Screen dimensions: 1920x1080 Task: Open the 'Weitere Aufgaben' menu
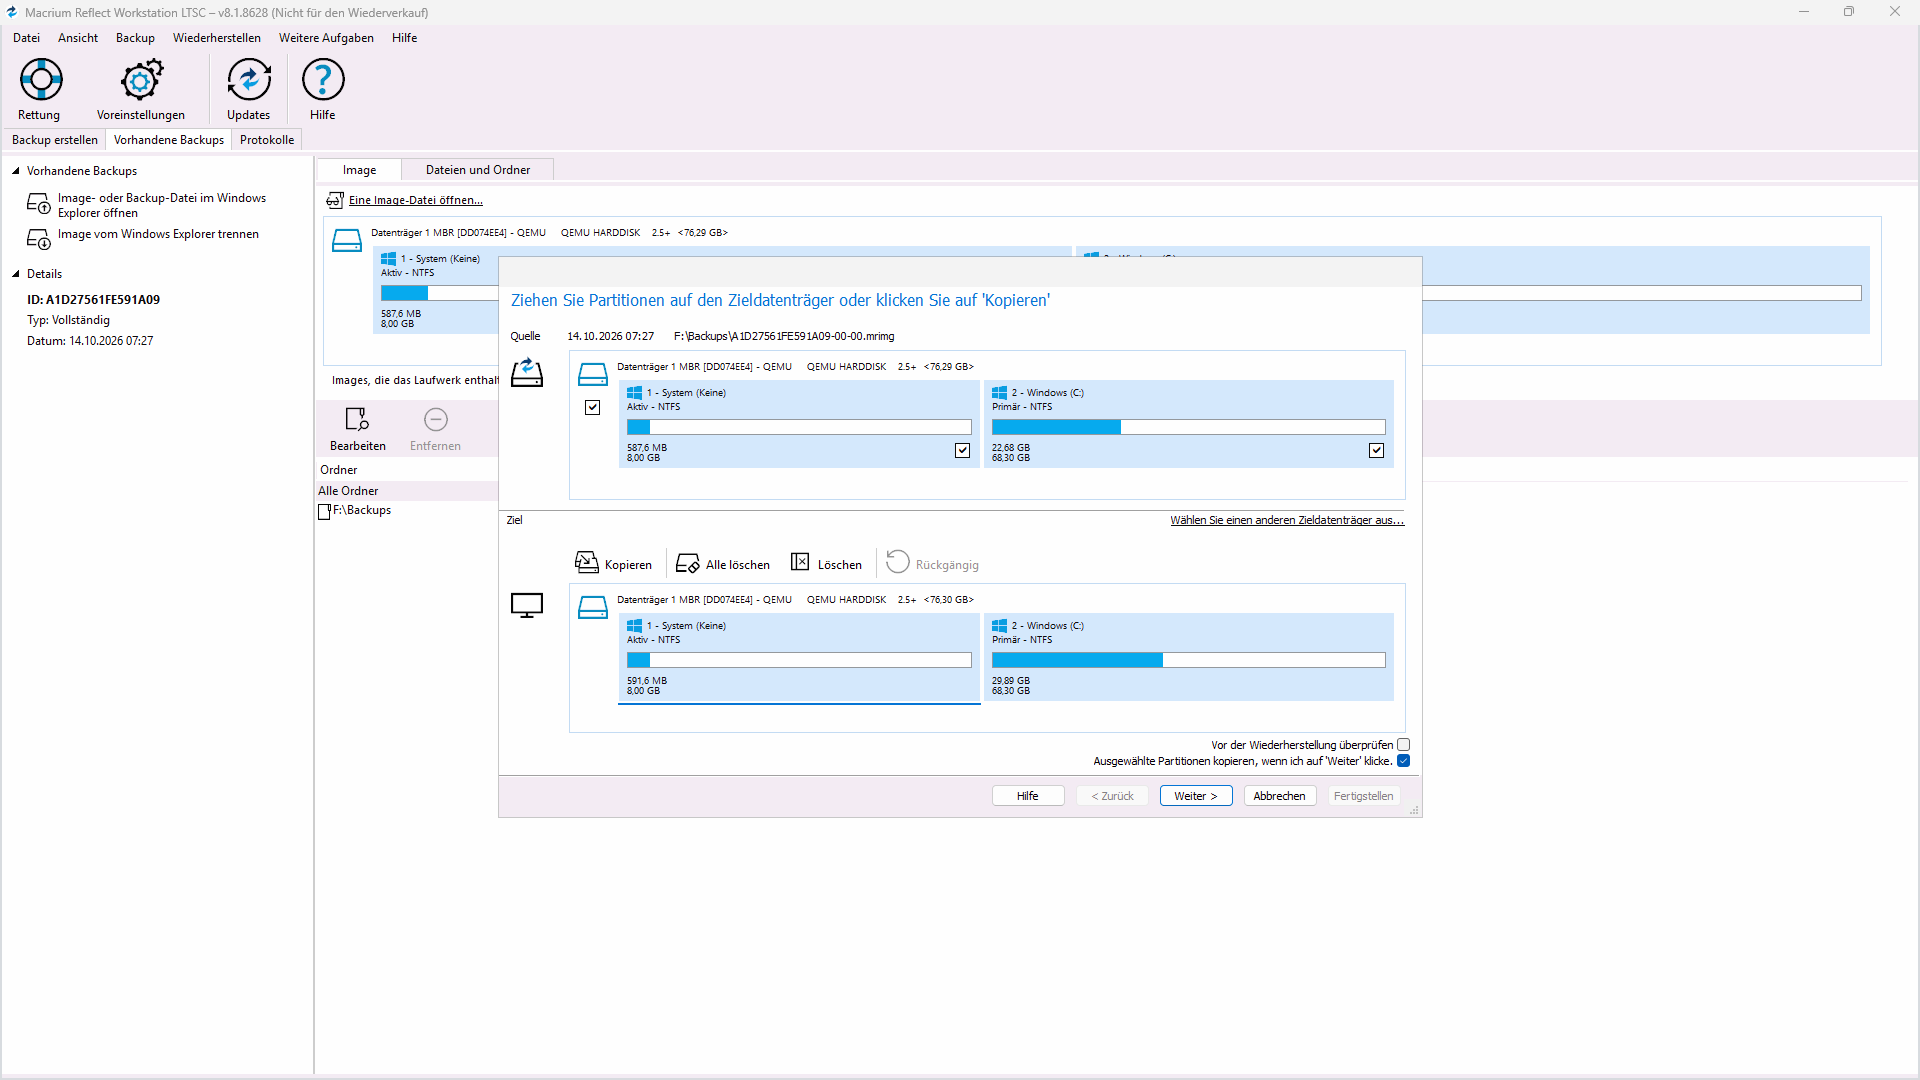coord(326,38)
